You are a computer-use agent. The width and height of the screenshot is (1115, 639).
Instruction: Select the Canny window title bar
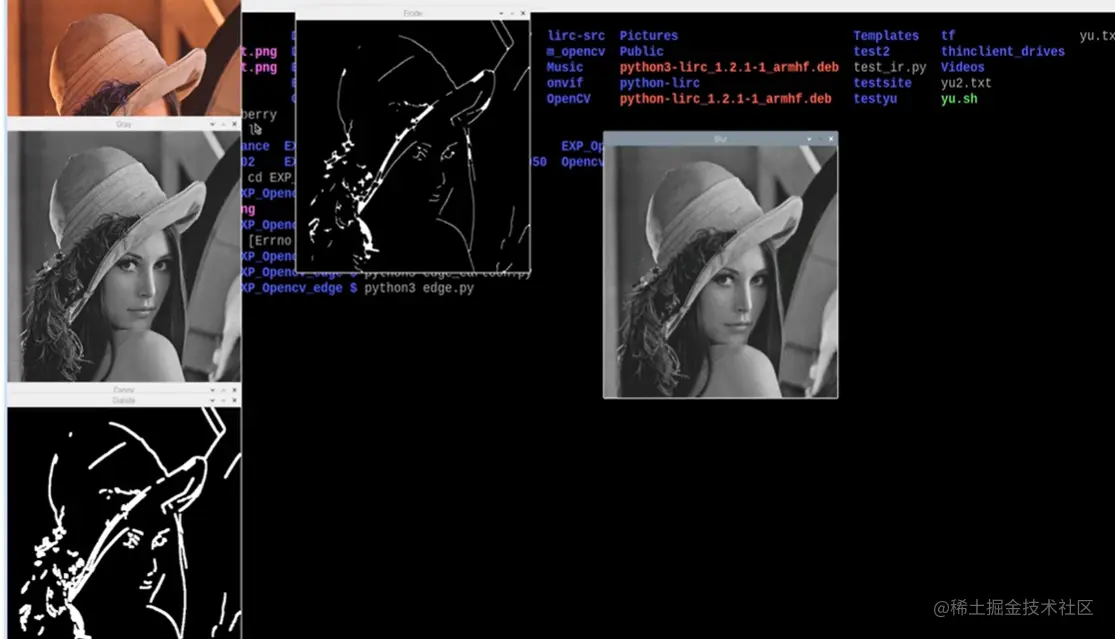click(x=124, y=390)
